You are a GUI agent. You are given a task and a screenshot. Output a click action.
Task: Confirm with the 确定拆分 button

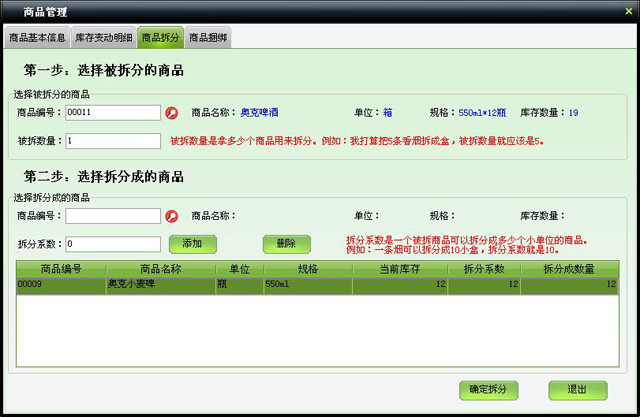[487, 389]
